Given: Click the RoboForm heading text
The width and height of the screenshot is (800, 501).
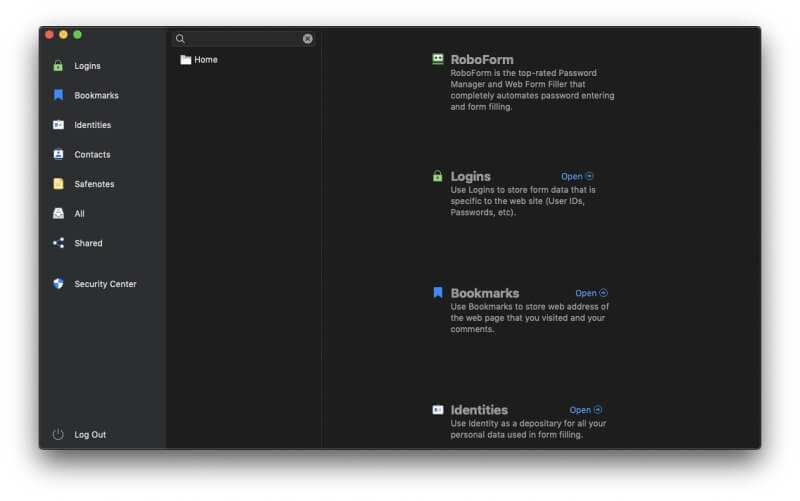Looking at the screenshot, I should point(482,59).
